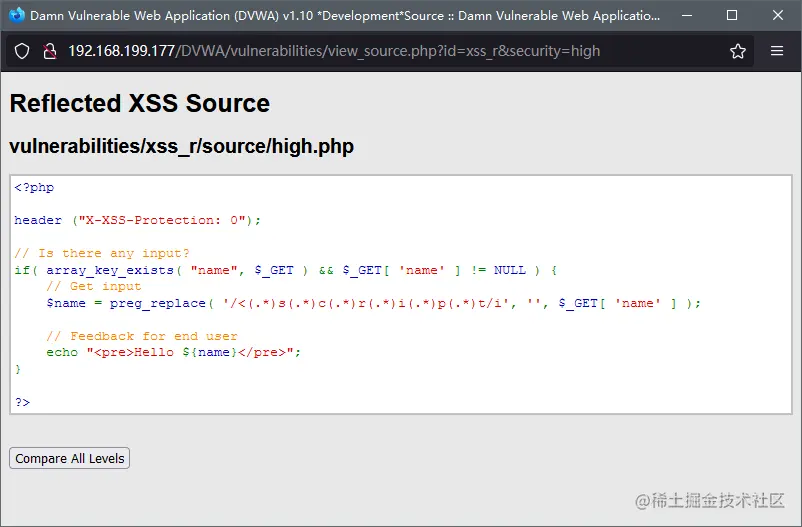The width and height of the screenshot is (802, 527).
Task: Click the opening <?php tag line
Action: (34, 187)
